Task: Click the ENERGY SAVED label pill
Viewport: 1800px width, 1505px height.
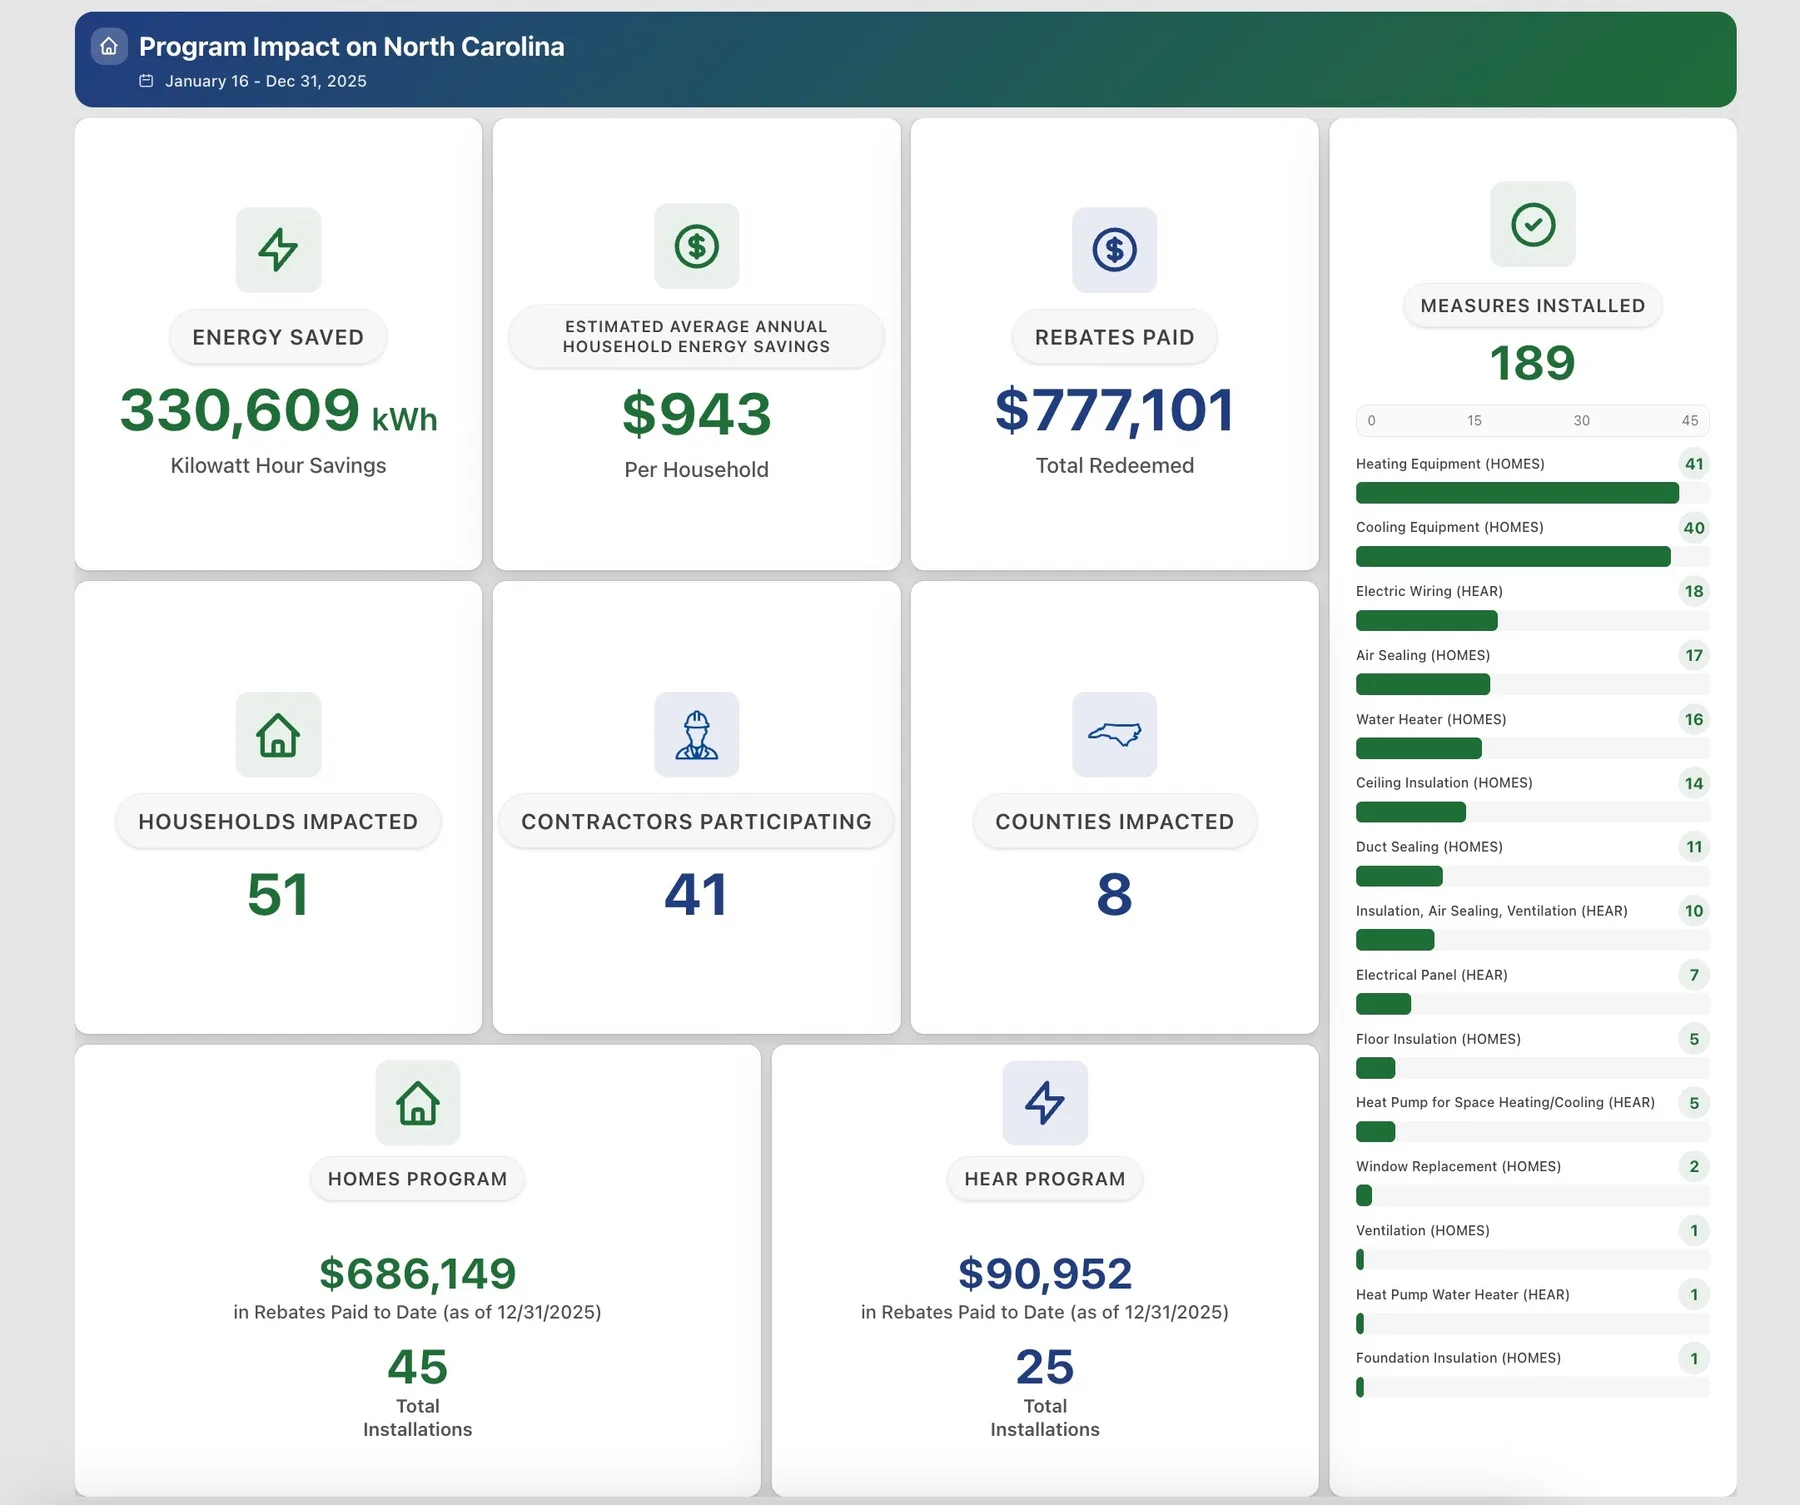Action: [x=278, y=337]
